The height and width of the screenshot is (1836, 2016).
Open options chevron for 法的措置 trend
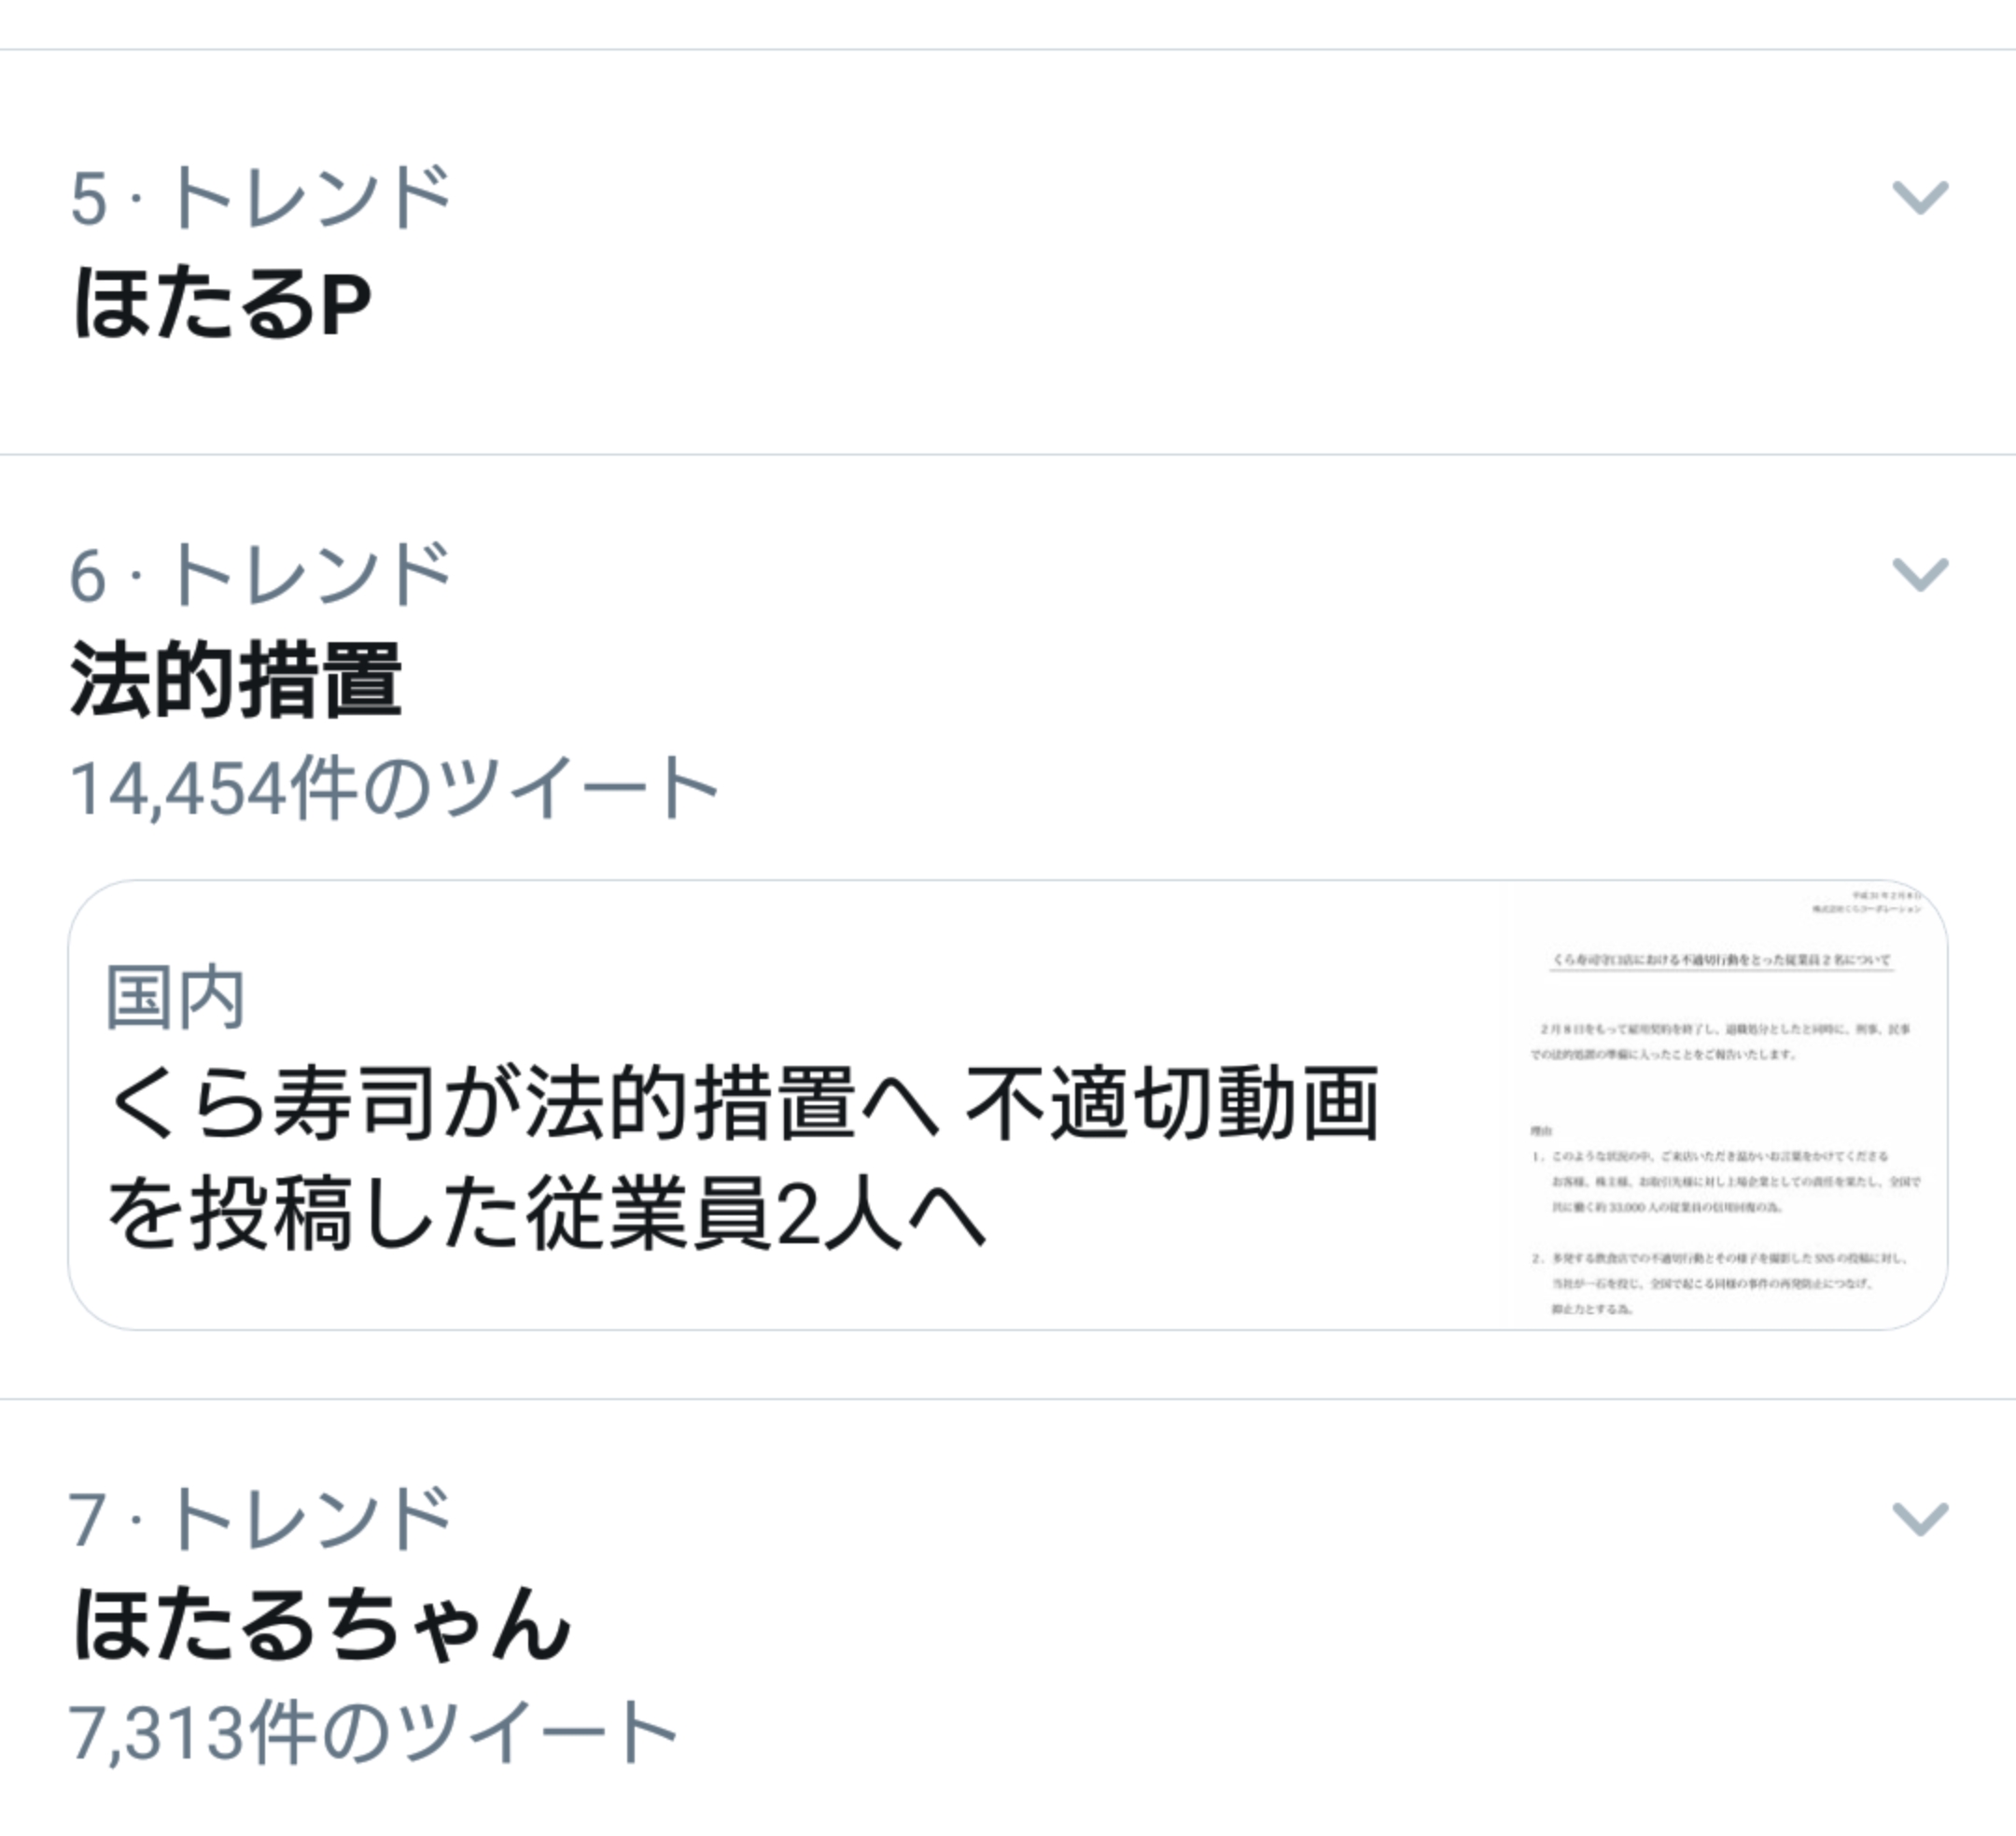coord(1920,574)
